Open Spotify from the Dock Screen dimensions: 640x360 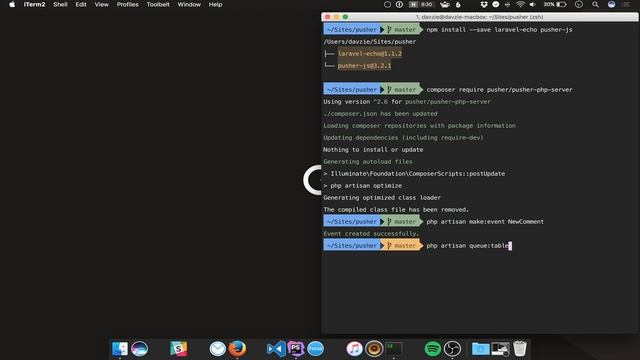(433, 349)
